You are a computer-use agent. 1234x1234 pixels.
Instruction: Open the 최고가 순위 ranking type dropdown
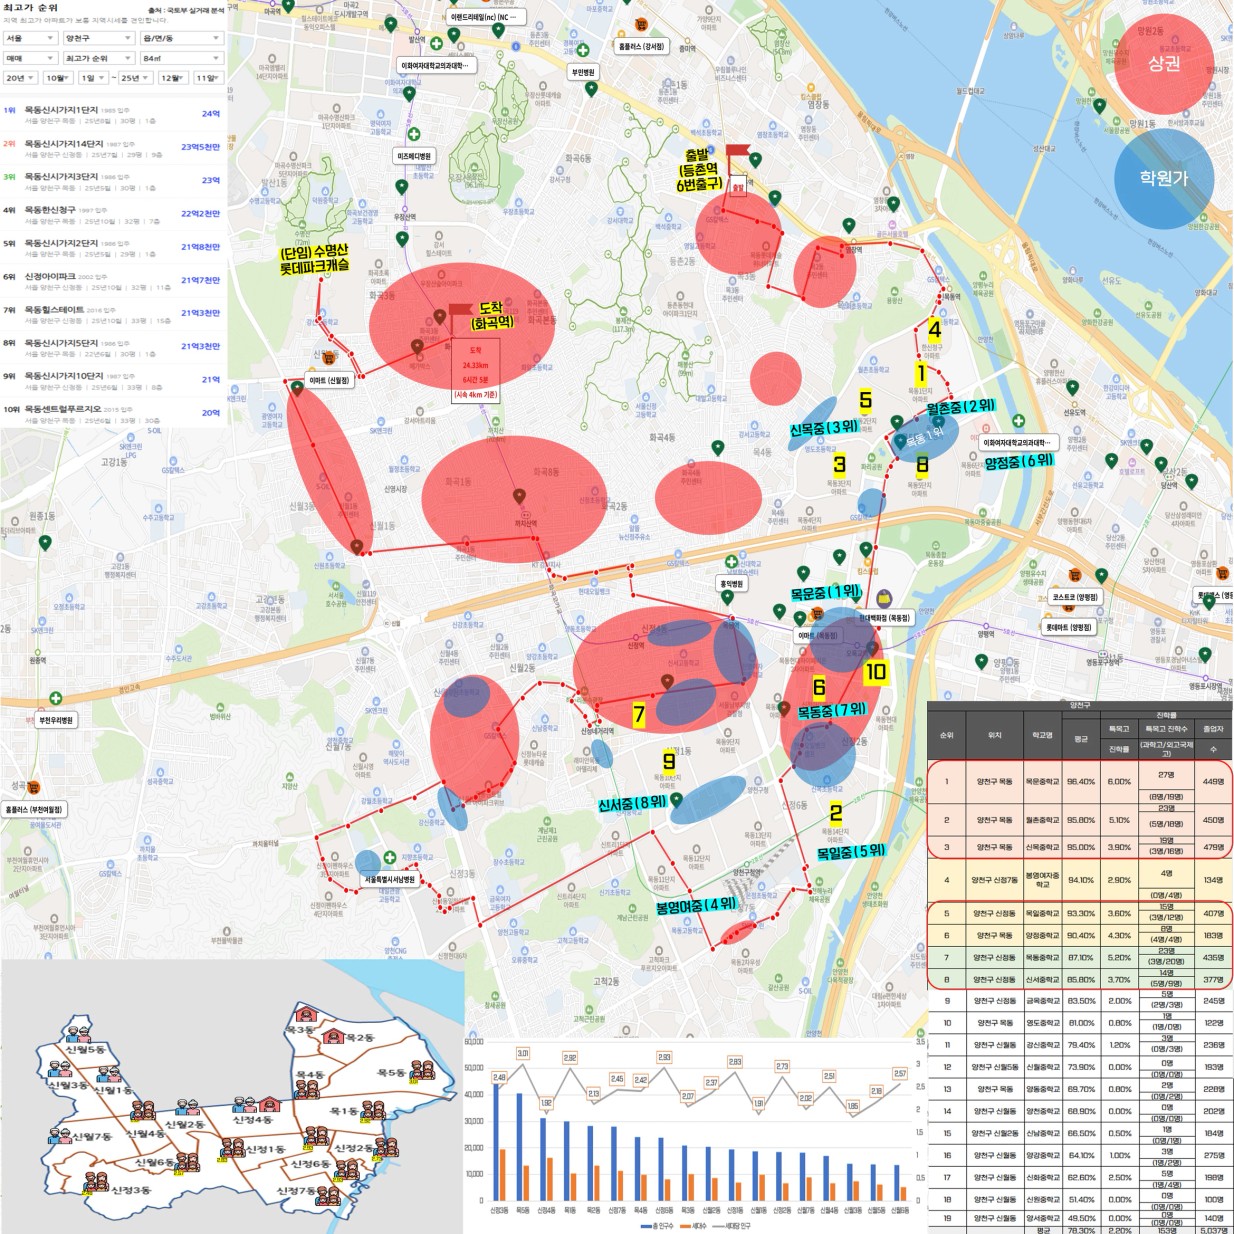coord(98,58)
